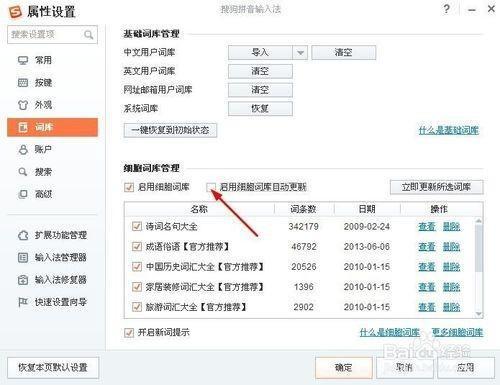This screenshot has width=500, height=385.
Task: Toggle the 旅游词汇大全 checkbox
Action: (137, 307)
